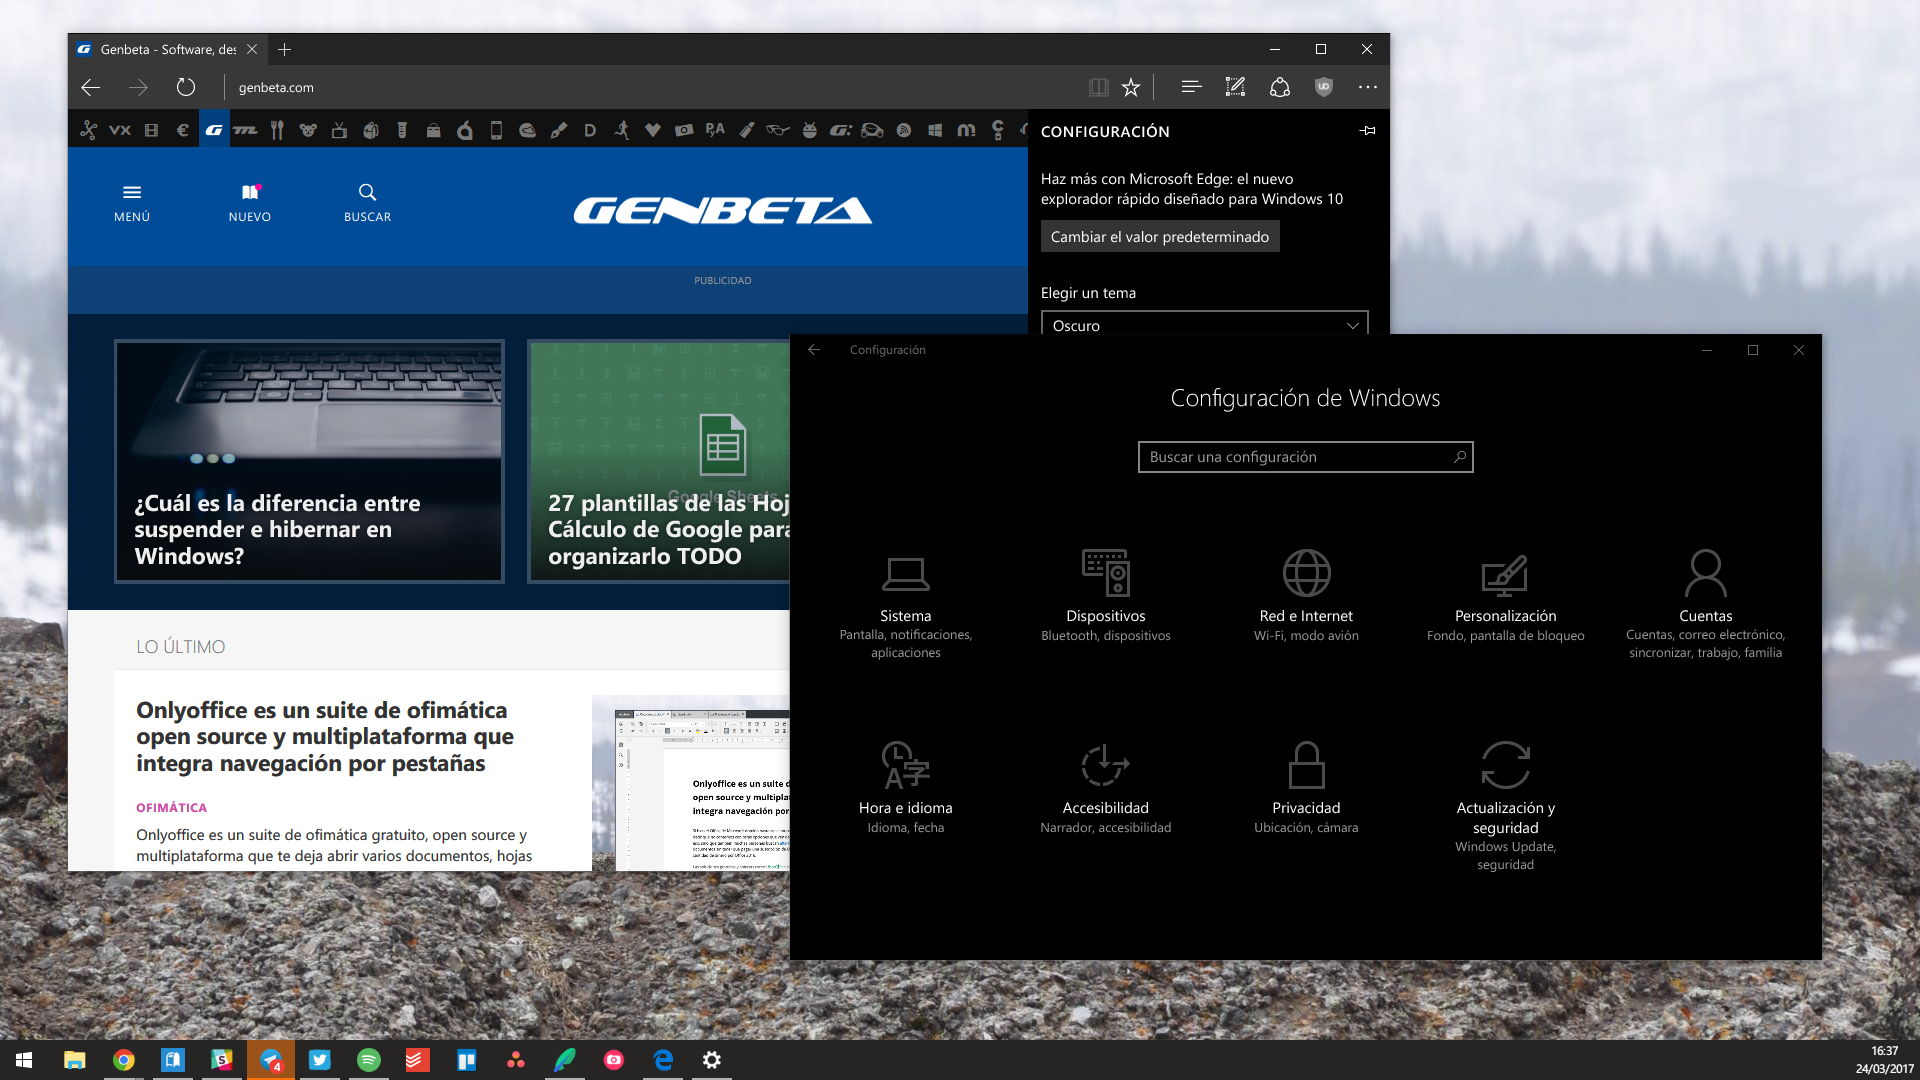This screenshot has height=1080, width=1920.
Task: Open Genbeta BUSCAR search
Action: pos(368,203)
